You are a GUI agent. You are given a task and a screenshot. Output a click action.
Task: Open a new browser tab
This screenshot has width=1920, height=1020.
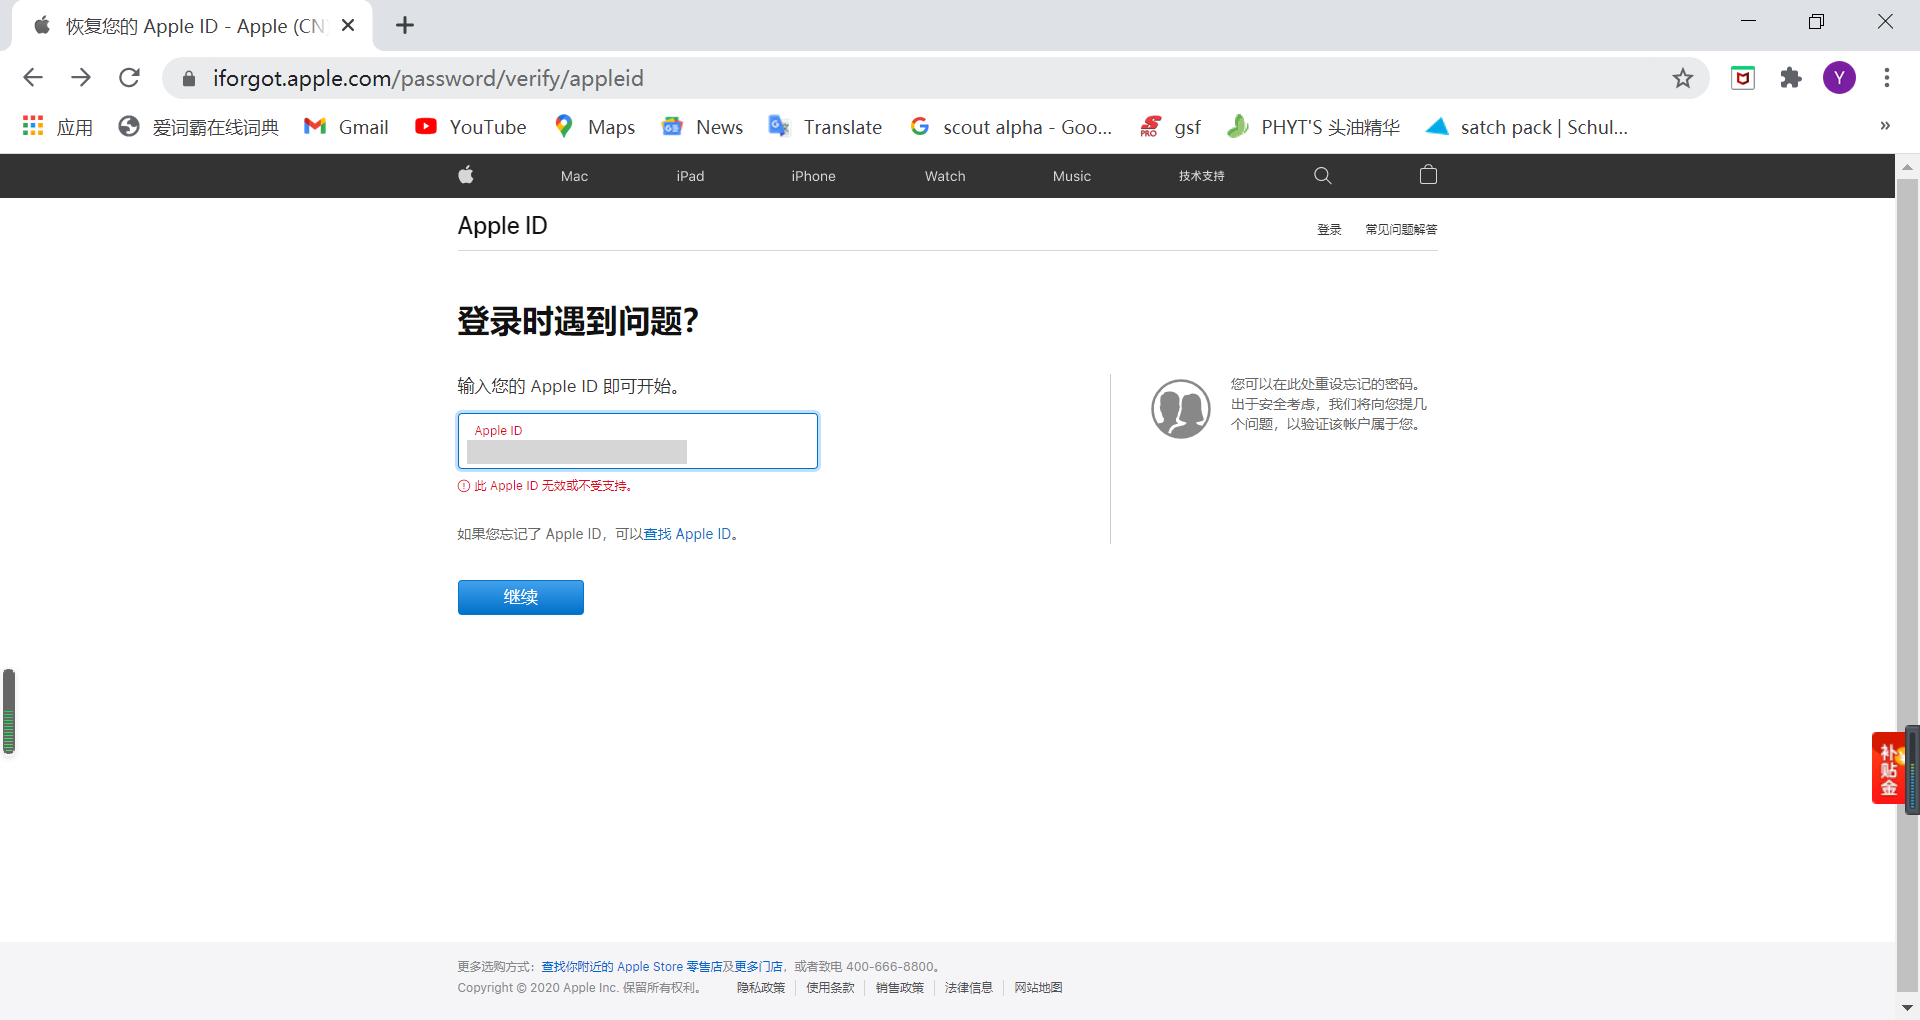click(x=405, y=26)
